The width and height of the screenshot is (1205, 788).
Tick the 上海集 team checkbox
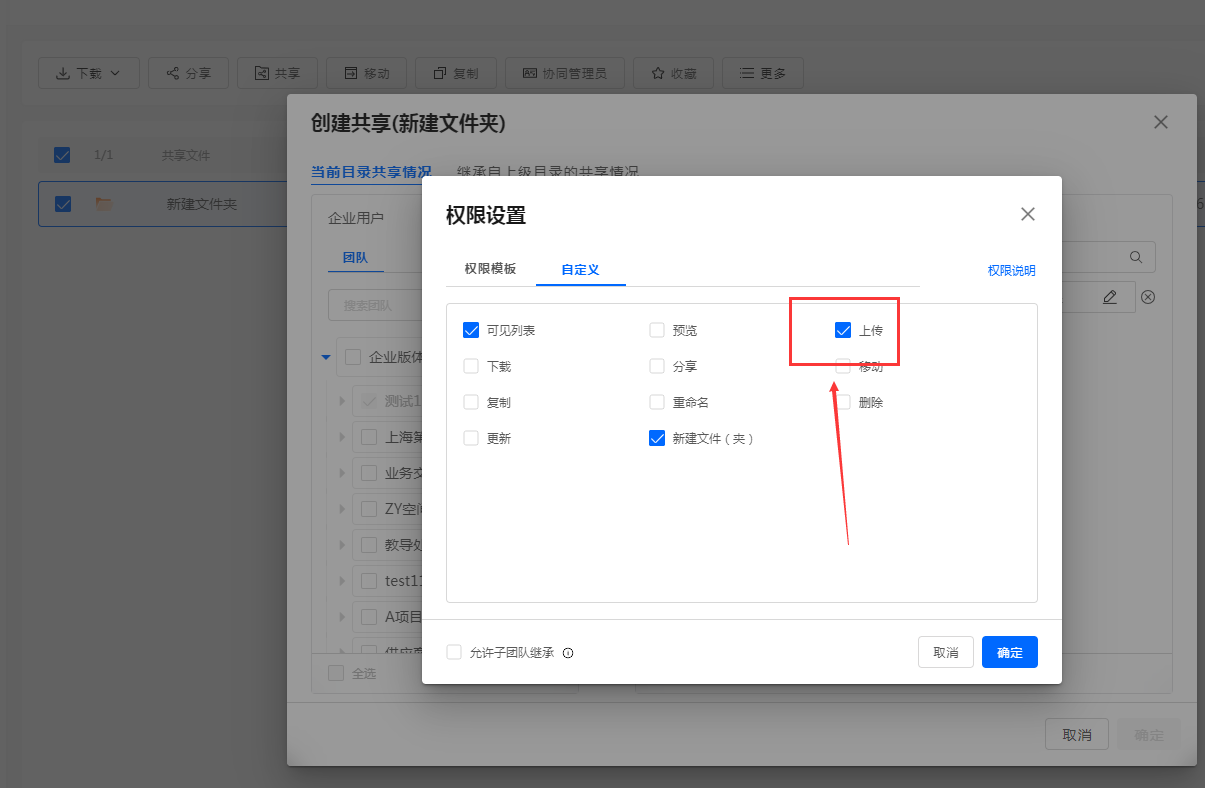coord(369,437)
